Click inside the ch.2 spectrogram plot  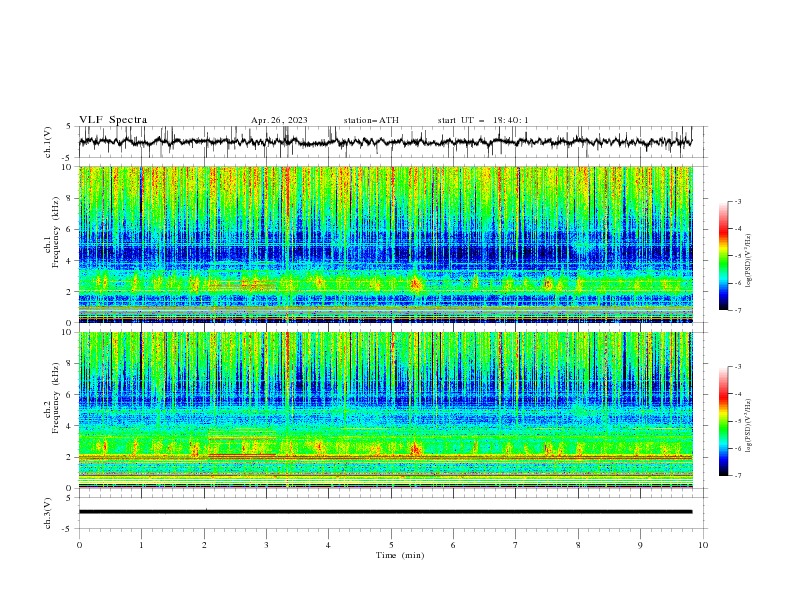[386, 410]
